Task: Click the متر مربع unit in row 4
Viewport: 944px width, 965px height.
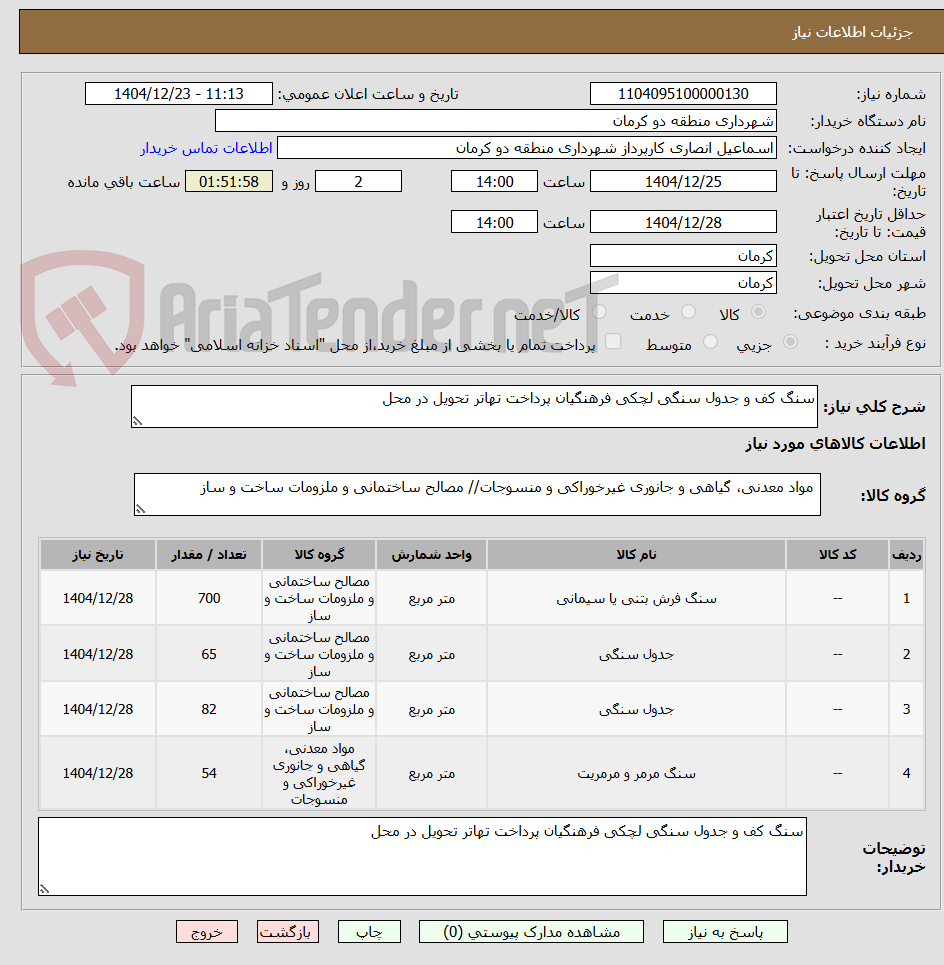Action: point(431,773)
